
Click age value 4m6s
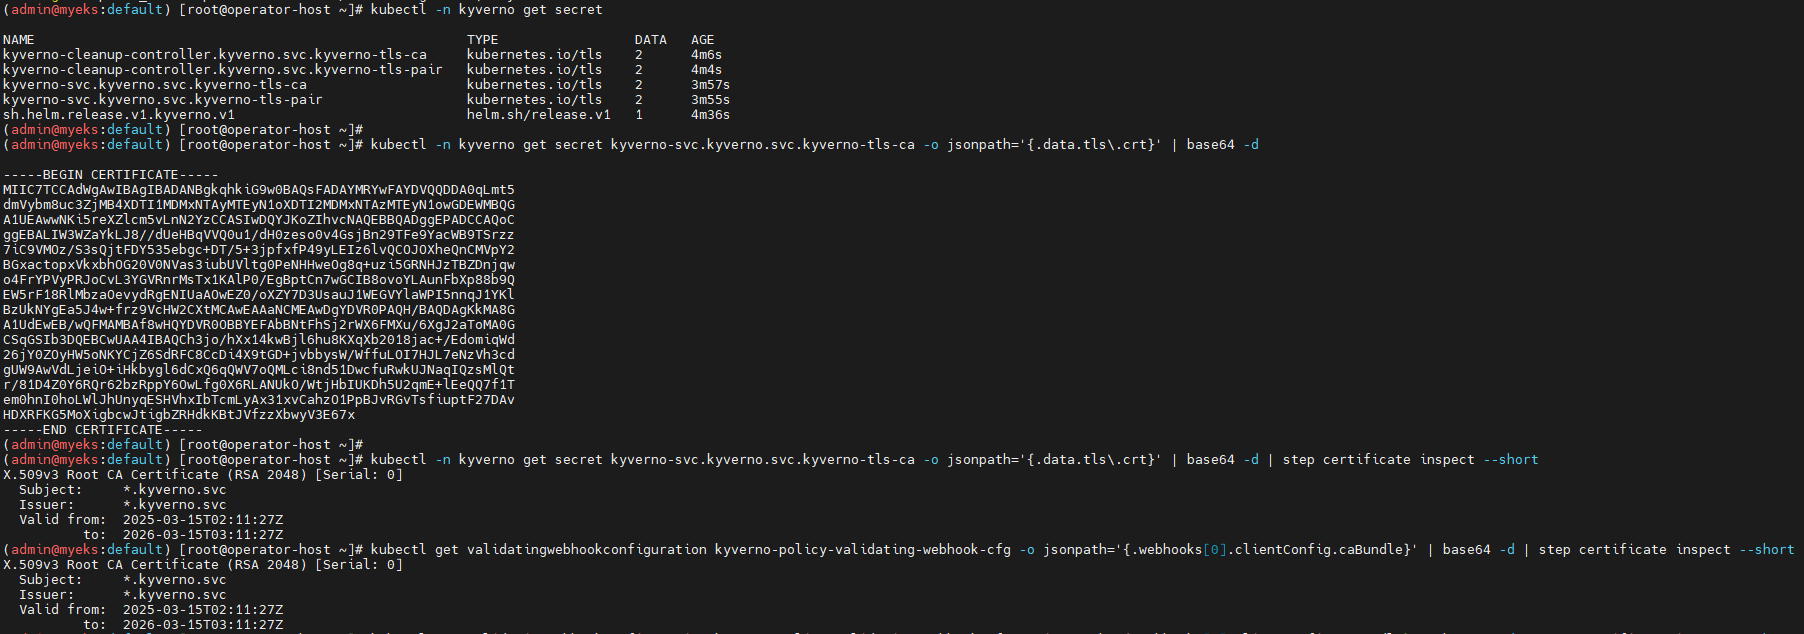tap(707, 55)
